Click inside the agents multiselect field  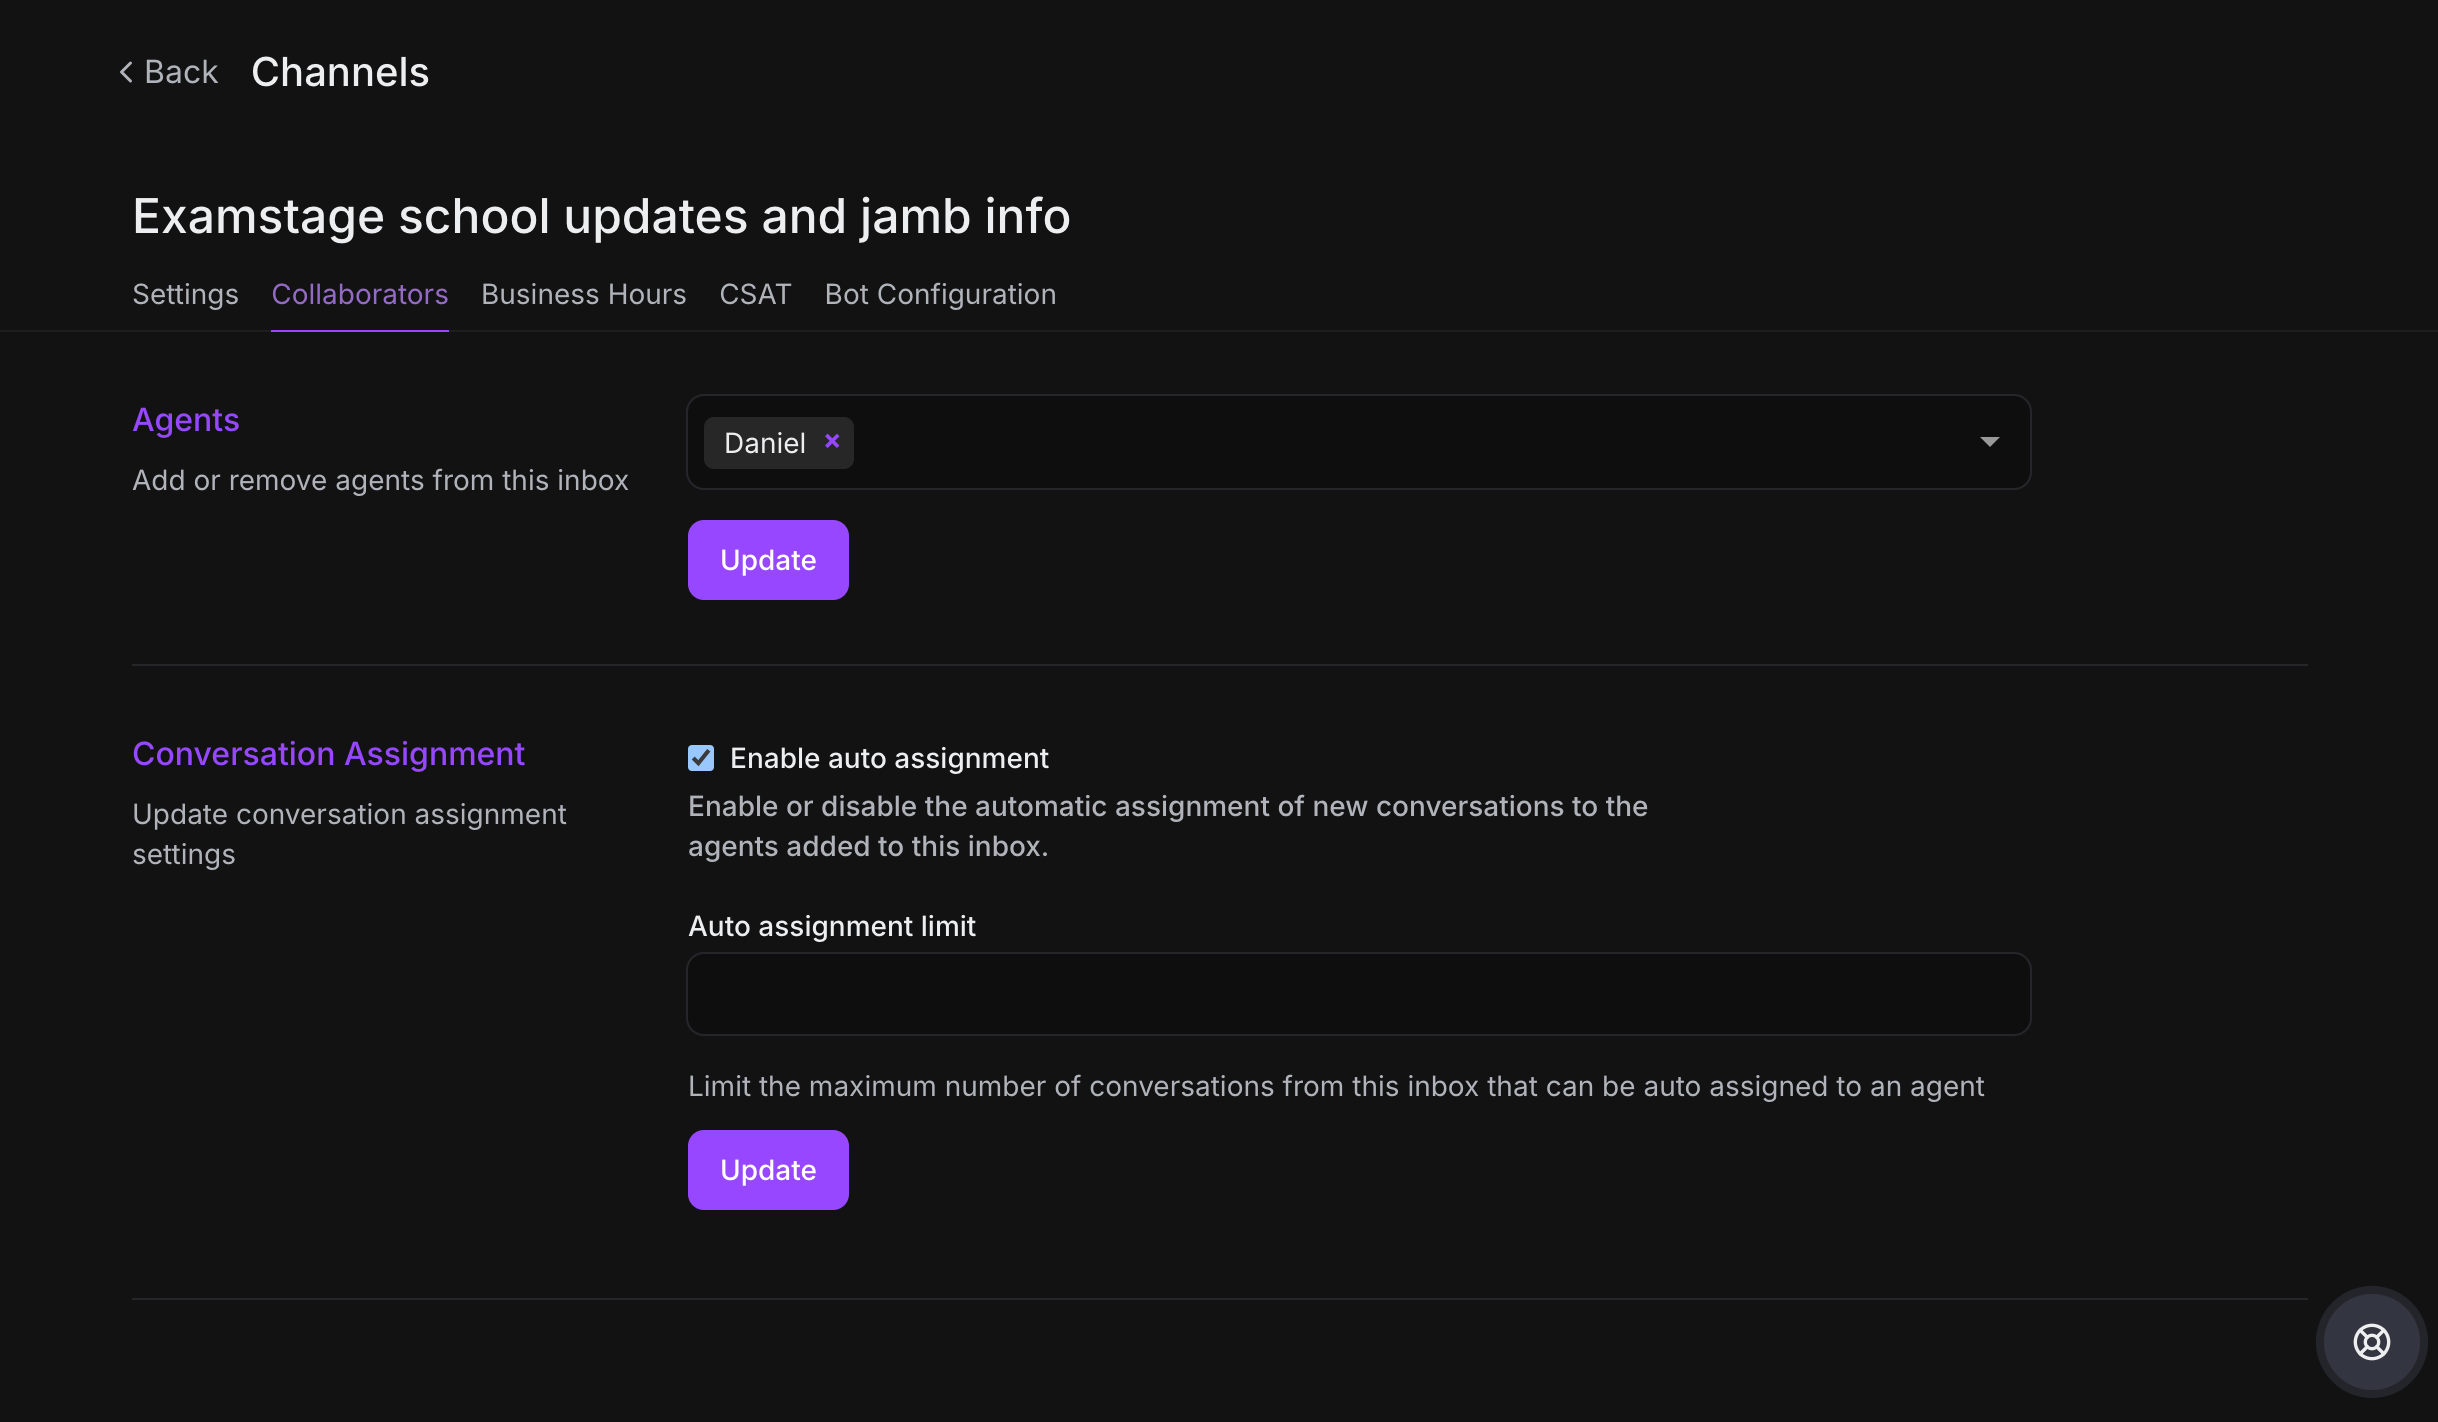(1400, 442)
